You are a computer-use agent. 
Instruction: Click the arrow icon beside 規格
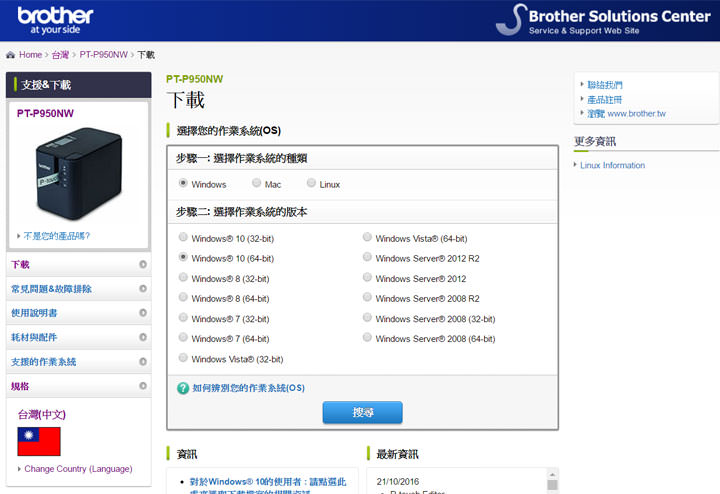143,386
